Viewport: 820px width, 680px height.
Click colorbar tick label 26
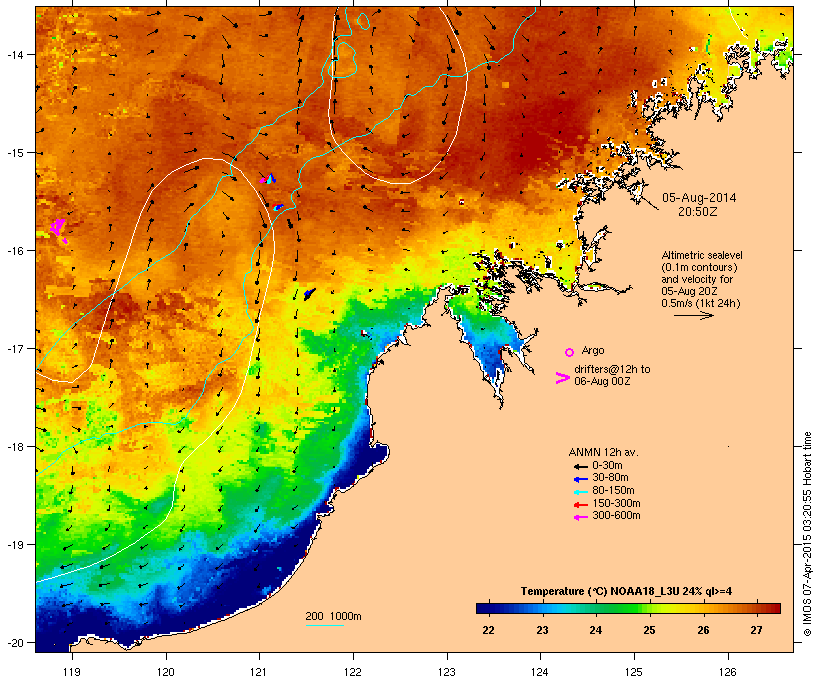pos(703,630)
